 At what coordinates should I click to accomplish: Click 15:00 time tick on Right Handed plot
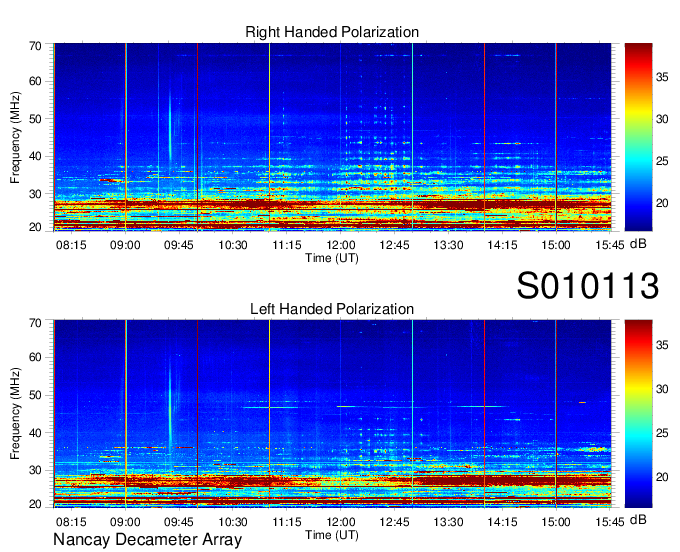556,245
